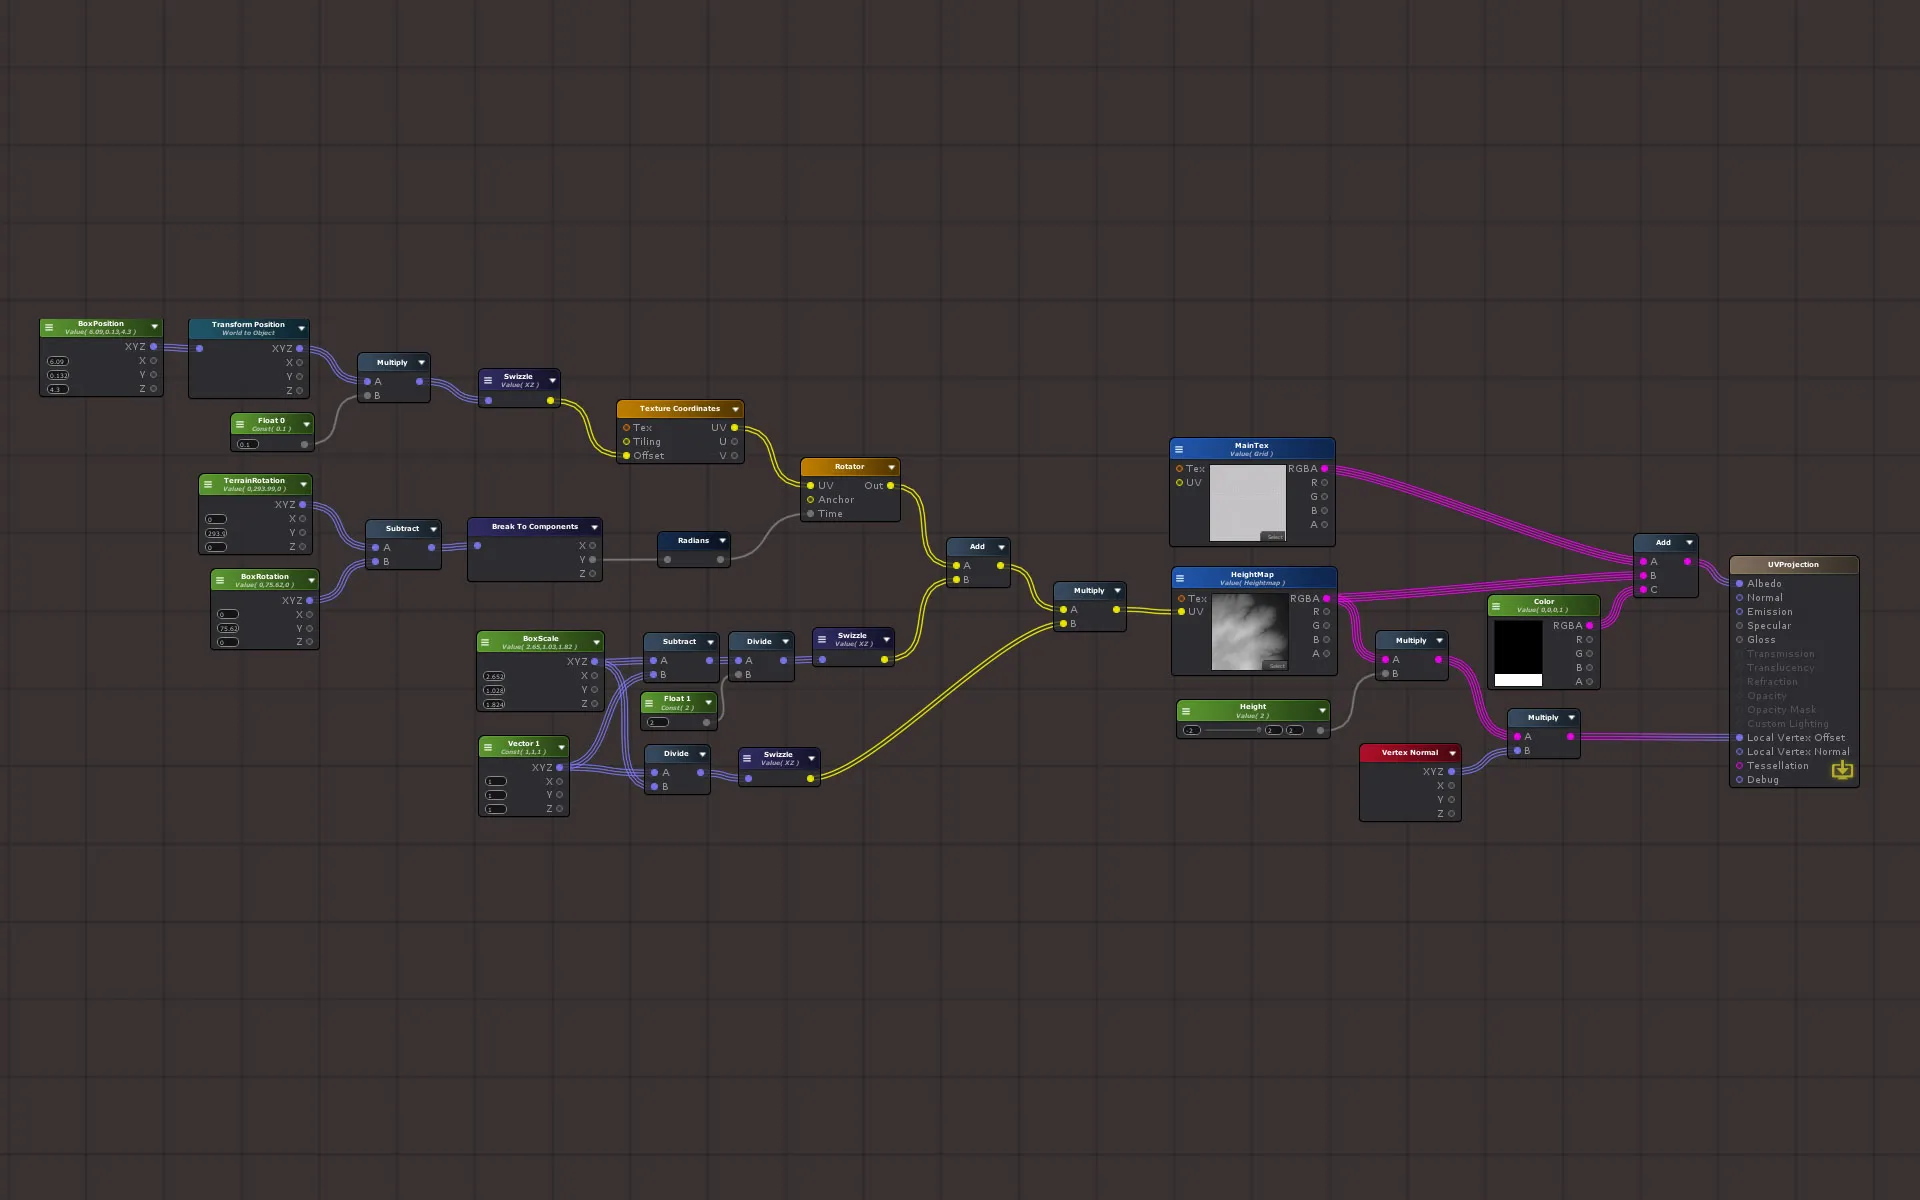
Task: Open dropdown on Subtract node fed by TerrainRotation
Action: click(x=434, y=529)
